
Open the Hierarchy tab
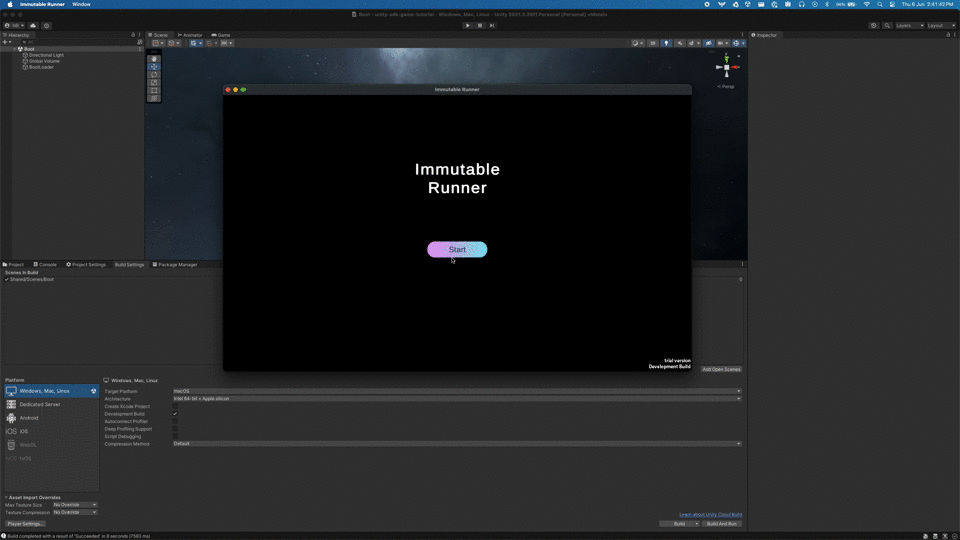(x=16, y=35)
